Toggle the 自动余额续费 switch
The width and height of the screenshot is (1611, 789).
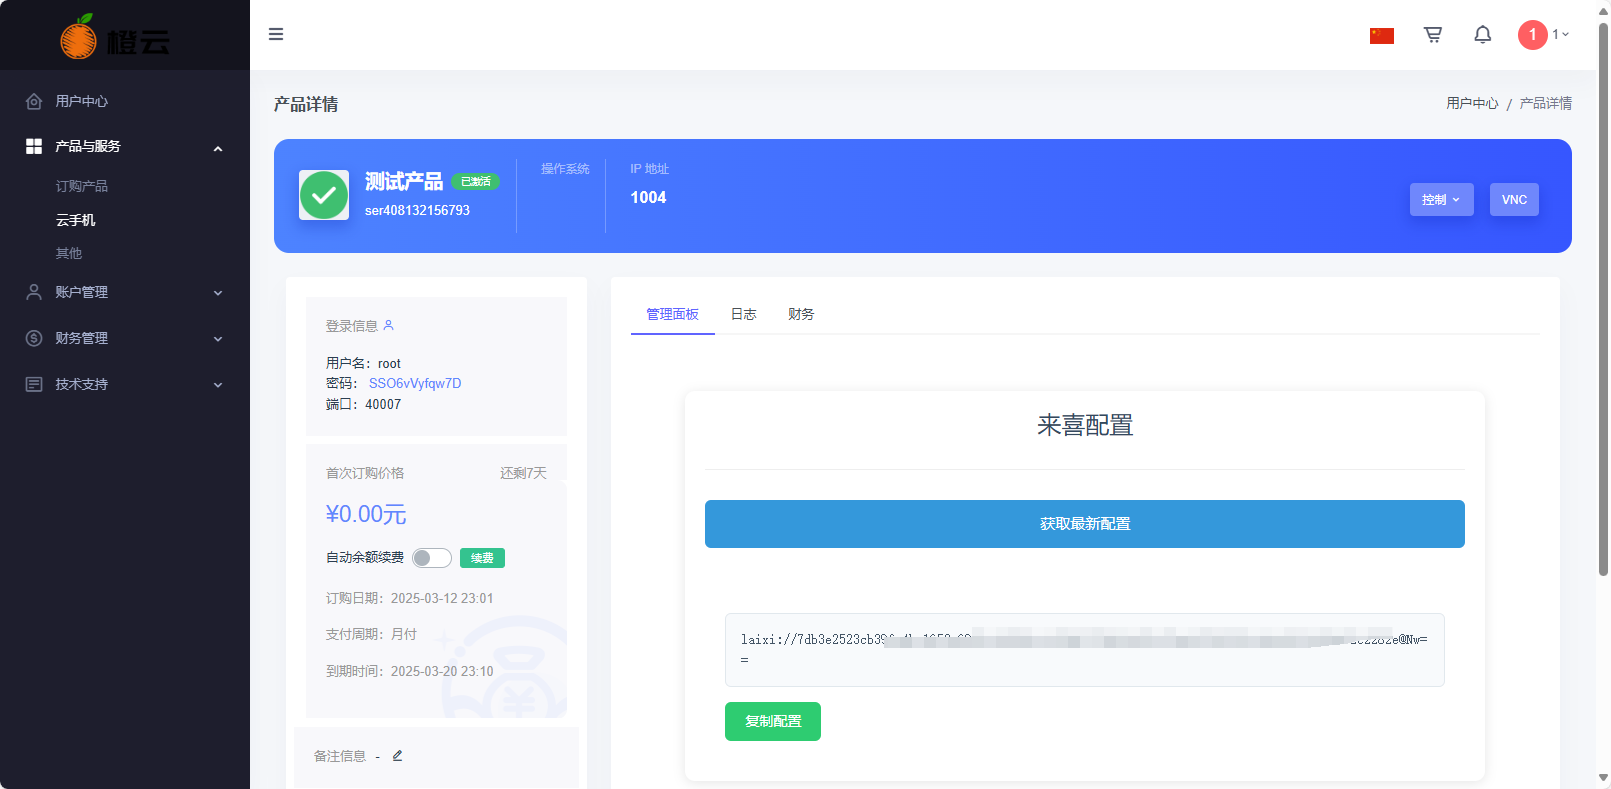[x=431, y=558]
